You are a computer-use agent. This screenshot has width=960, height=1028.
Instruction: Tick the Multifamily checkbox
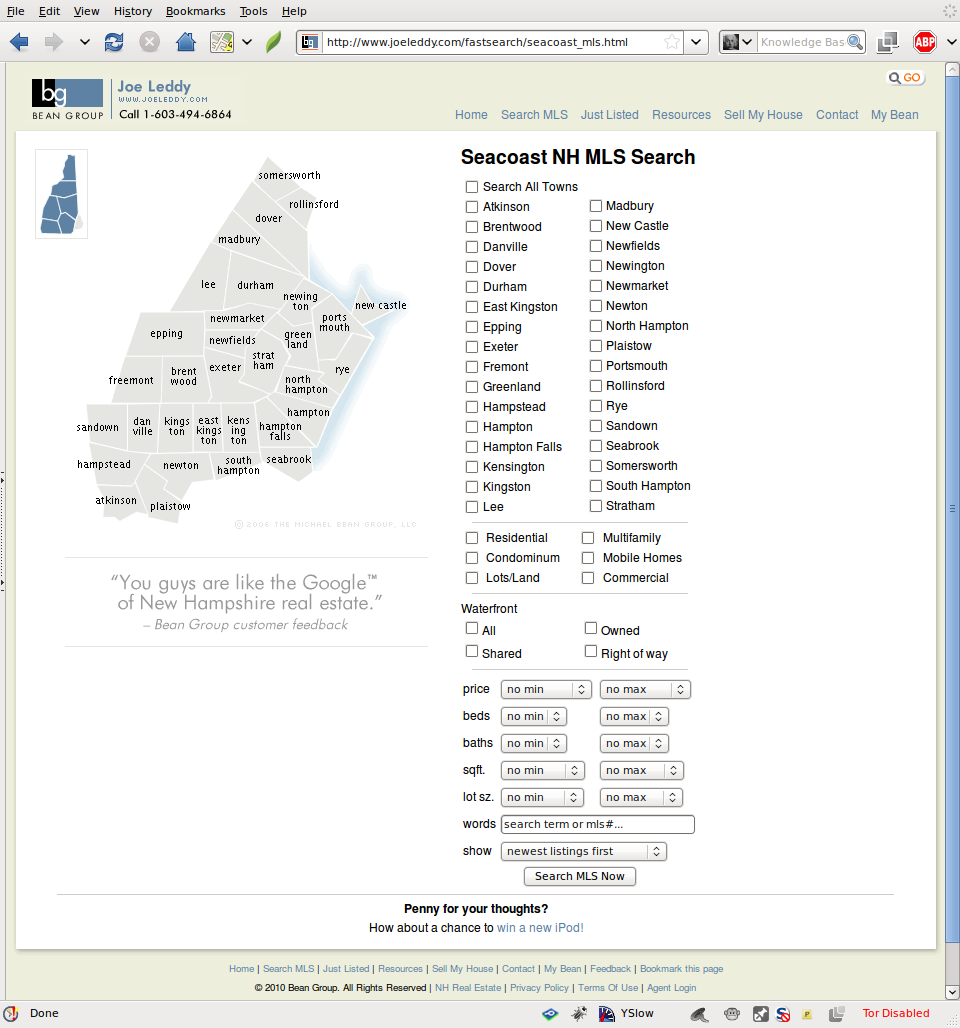[588, 538]
